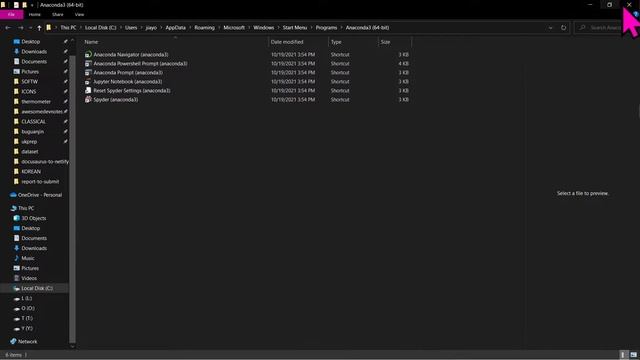Screen dimensions: 640x360
Task: Select the Anaconda Navigator shortcut icon
Action: [88, 54]
